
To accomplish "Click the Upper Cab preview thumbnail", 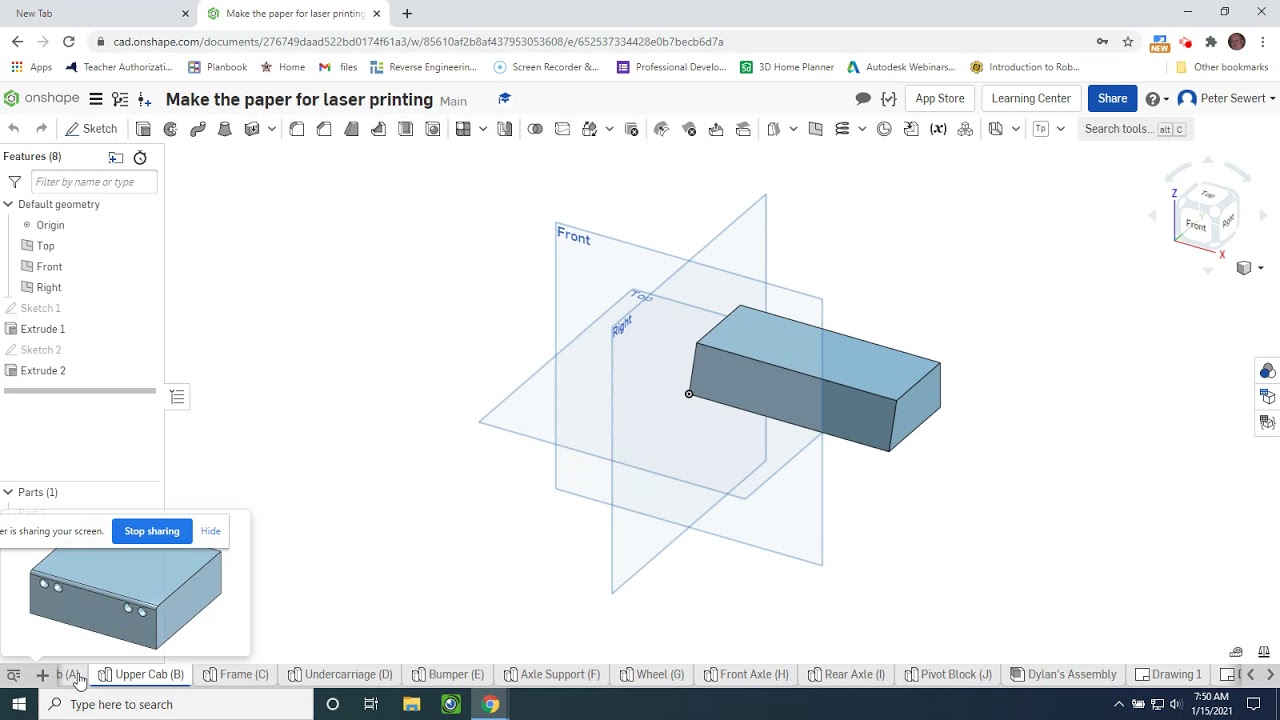I will [125, 600].
